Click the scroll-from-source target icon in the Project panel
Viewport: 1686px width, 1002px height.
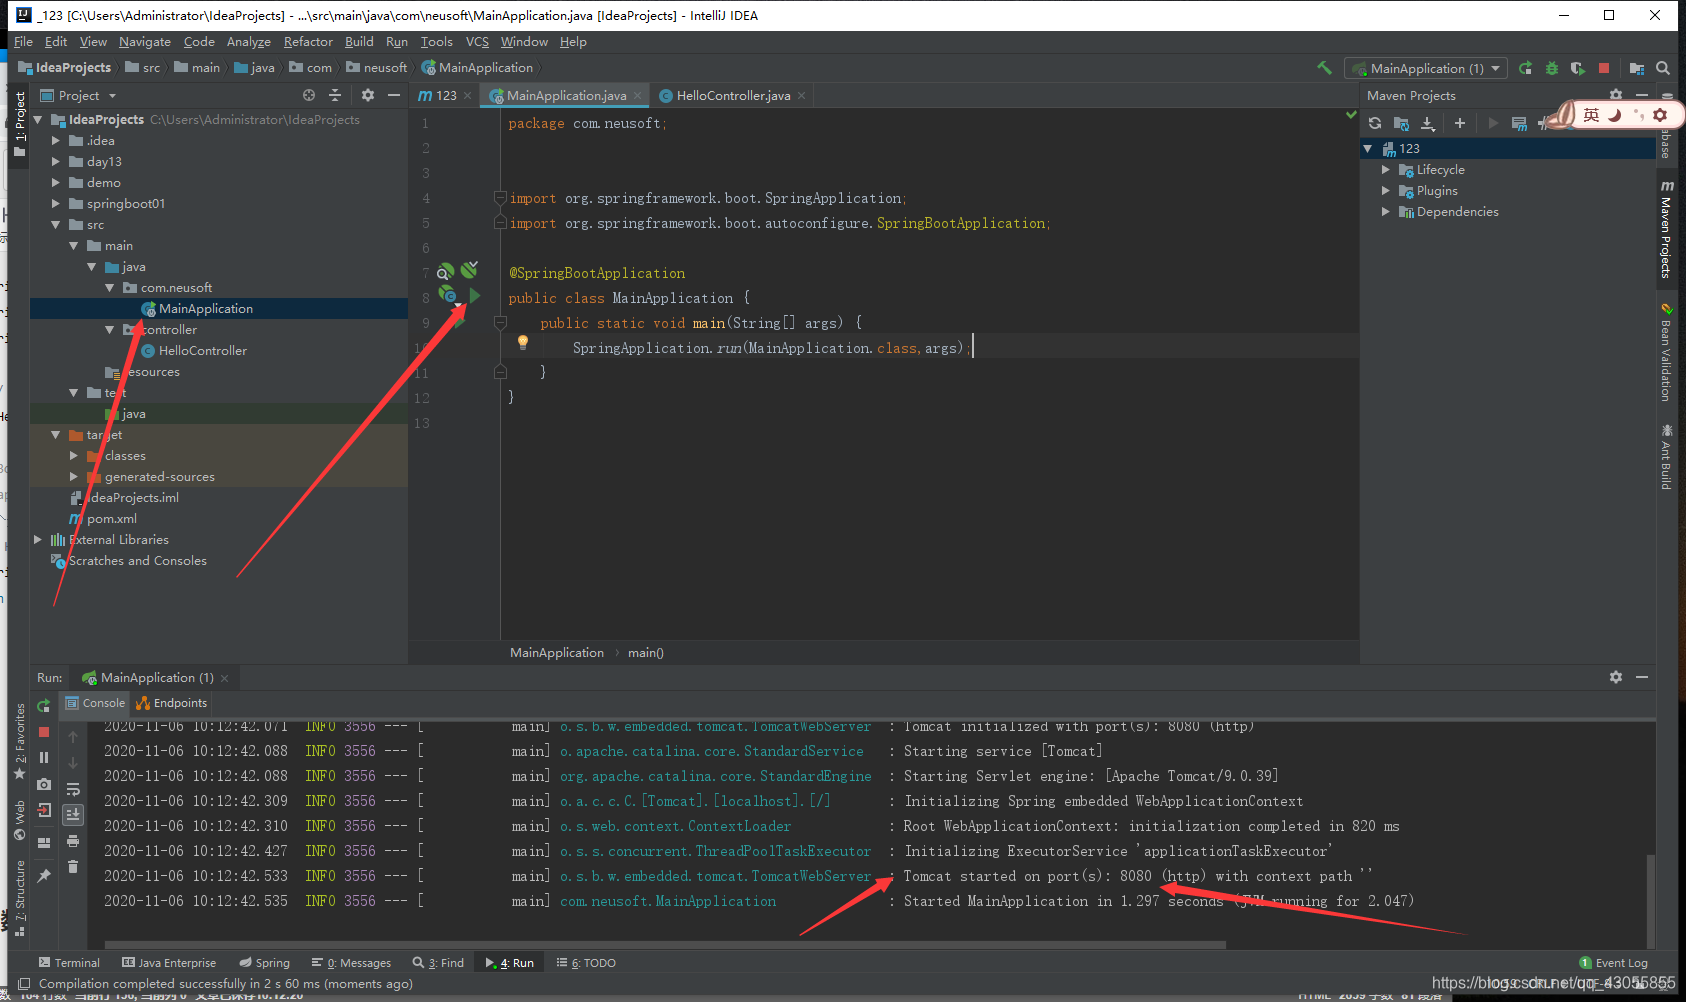(x=309, y=95)
